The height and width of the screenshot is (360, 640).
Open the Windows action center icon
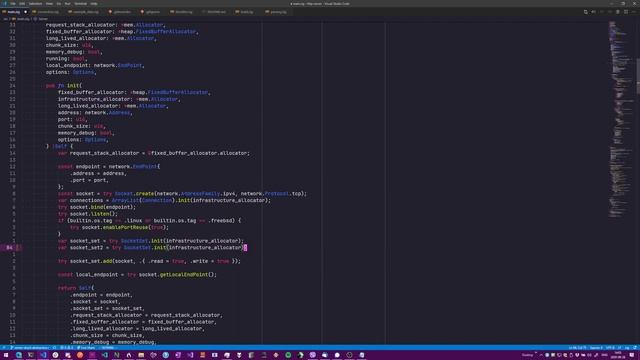(631, 355)
